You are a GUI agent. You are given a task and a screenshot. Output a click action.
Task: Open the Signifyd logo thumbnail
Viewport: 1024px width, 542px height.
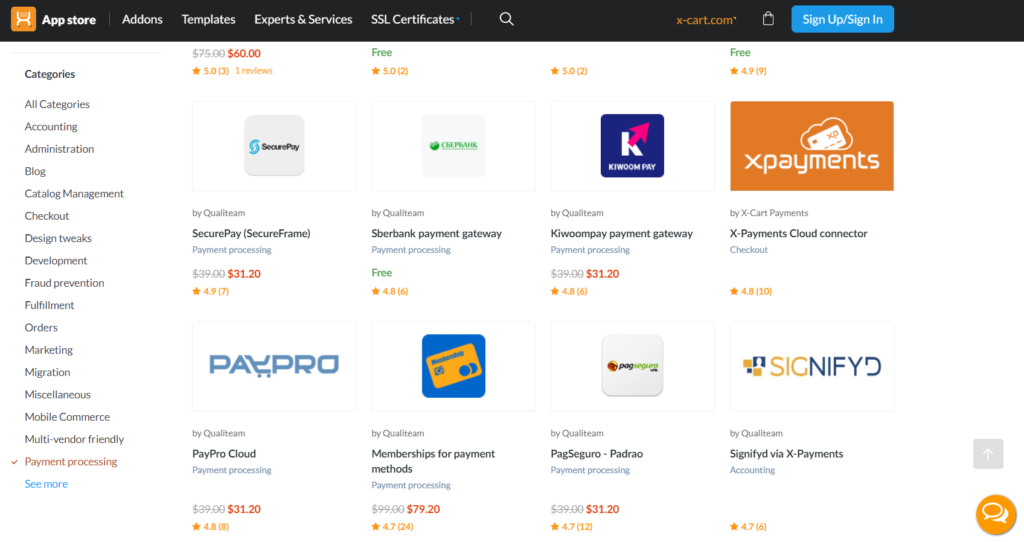click(x=812, y=366)
